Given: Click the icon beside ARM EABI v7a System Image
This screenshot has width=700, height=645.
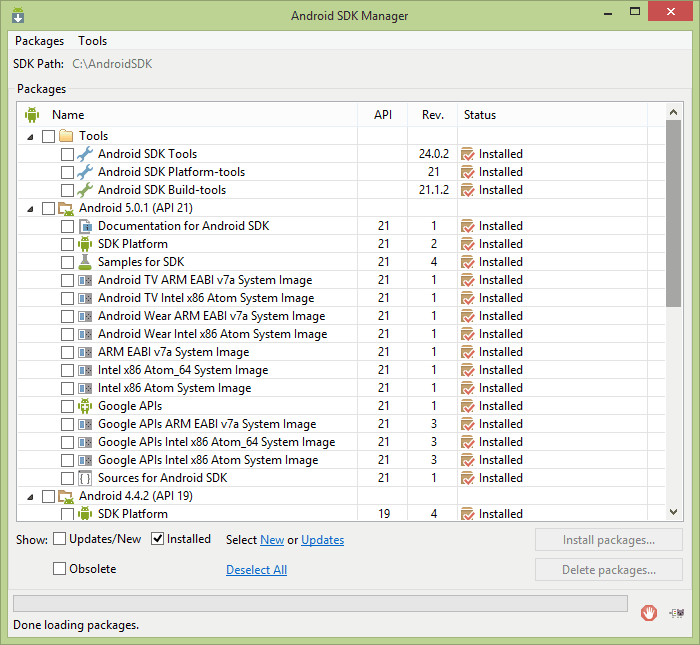Looking at the screenshot, I should point(85,352).
